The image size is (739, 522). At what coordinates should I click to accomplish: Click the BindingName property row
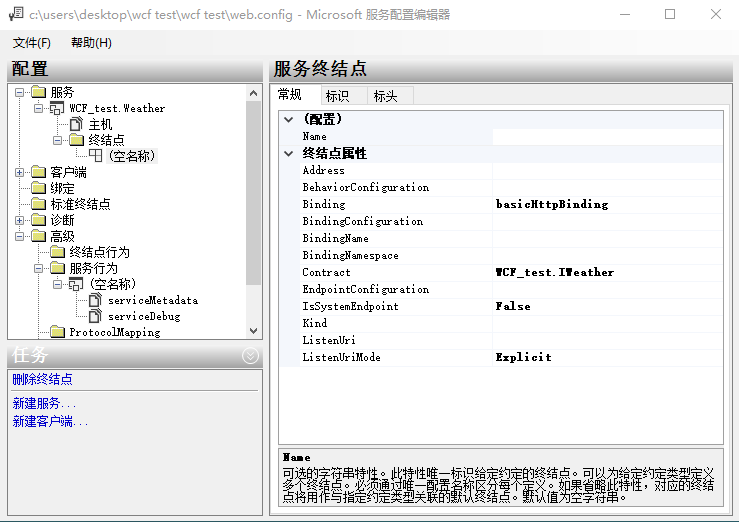[x=511, y=238]
